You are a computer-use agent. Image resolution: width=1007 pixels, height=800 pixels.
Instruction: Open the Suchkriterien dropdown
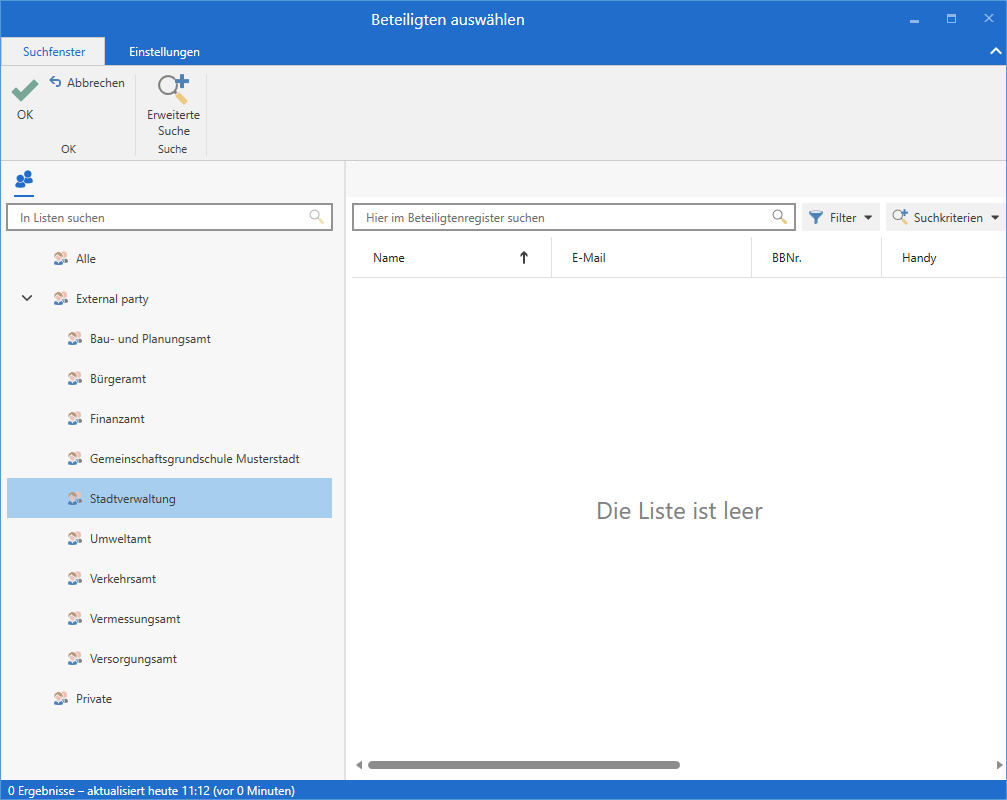coord(946,218)
